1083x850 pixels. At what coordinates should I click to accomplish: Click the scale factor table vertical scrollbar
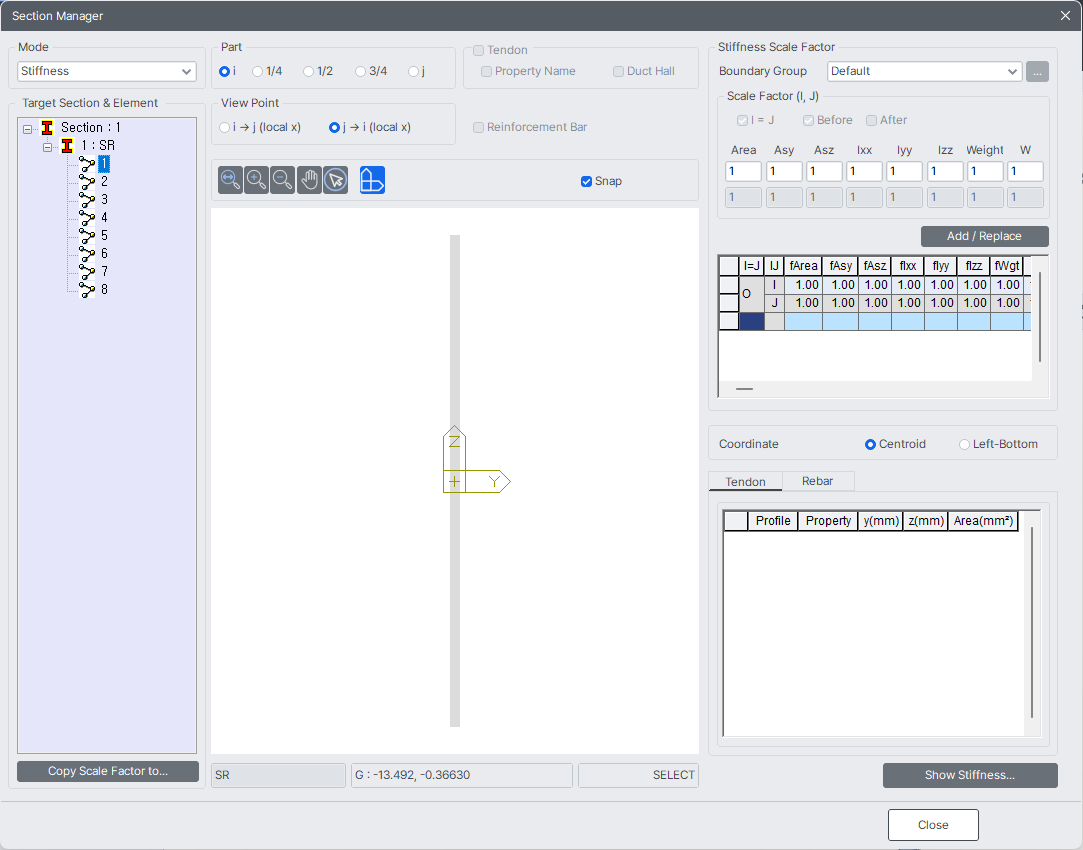pos(1039,318)
